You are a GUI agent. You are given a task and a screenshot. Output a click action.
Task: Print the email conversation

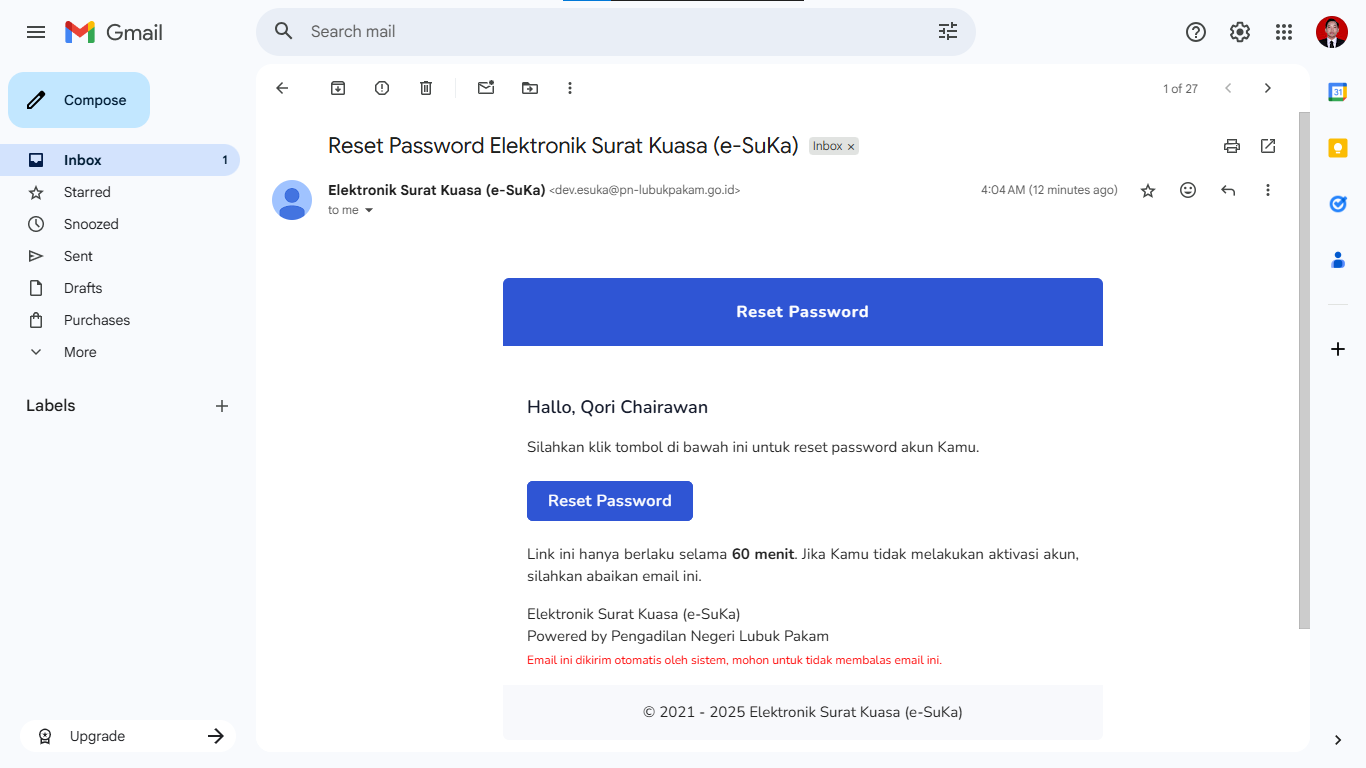click(x=1232, y=146)
